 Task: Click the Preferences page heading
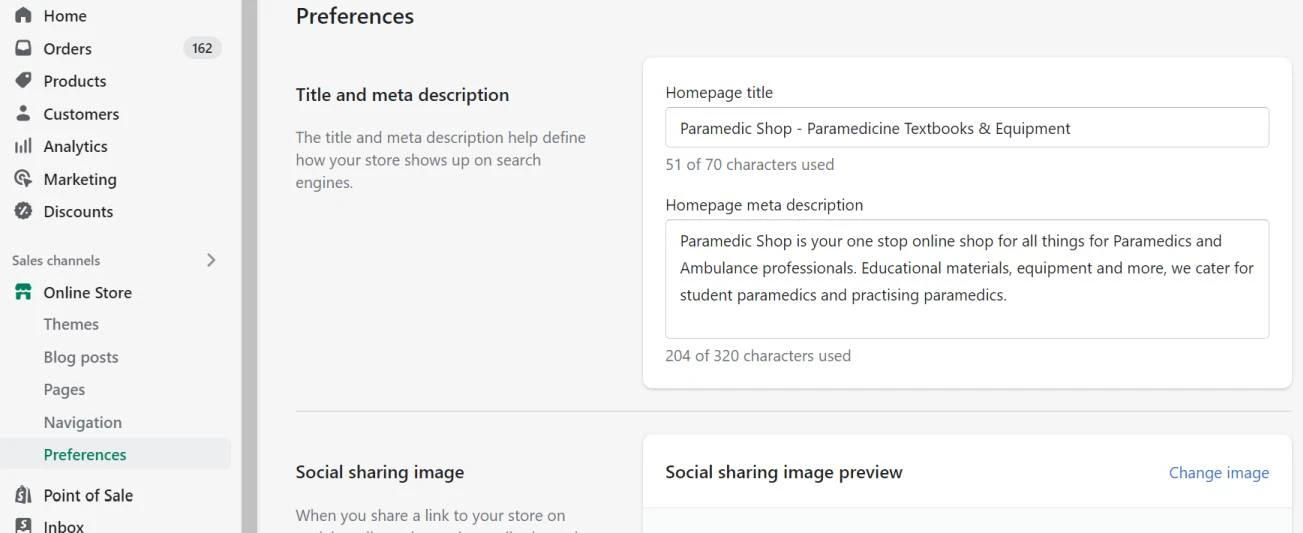355,16
